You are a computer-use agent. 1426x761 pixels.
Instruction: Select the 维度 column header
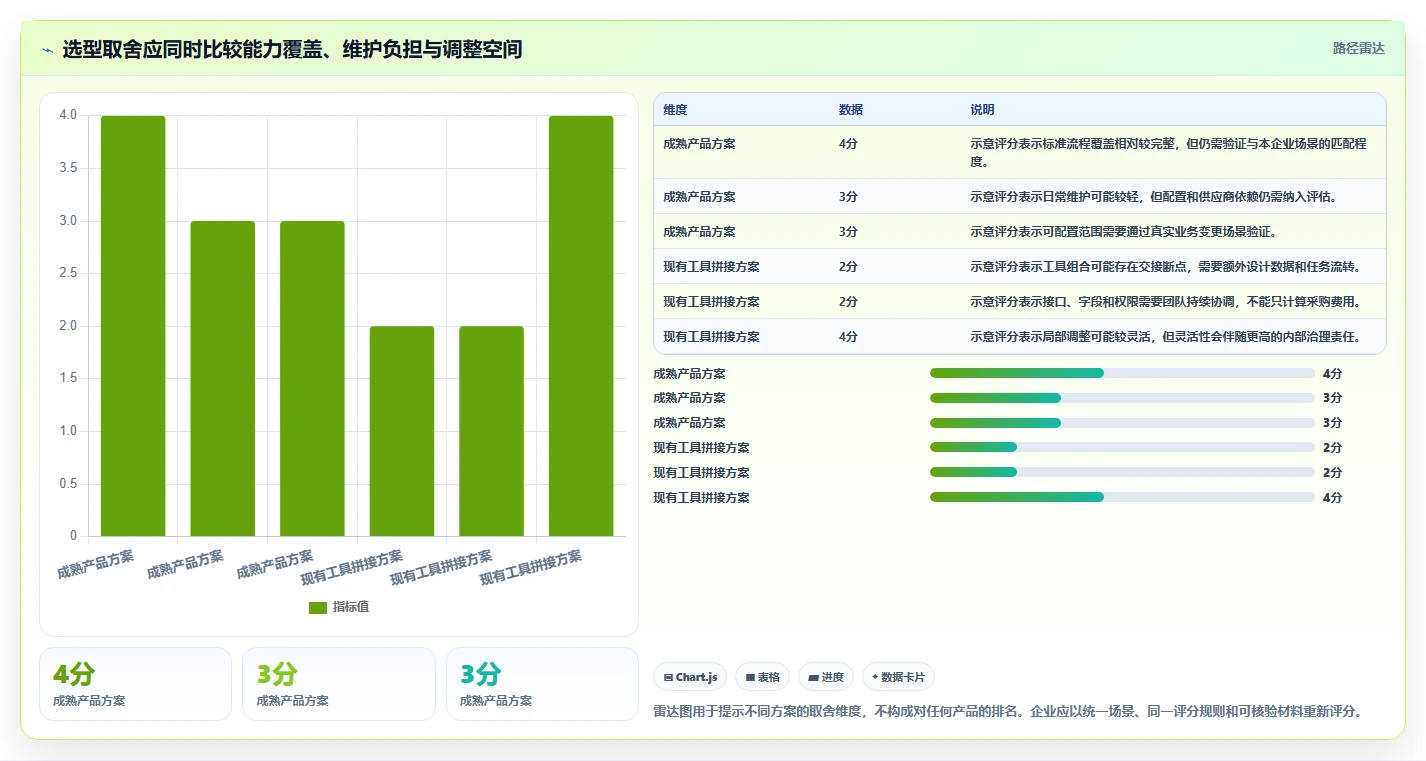[675, 110]
